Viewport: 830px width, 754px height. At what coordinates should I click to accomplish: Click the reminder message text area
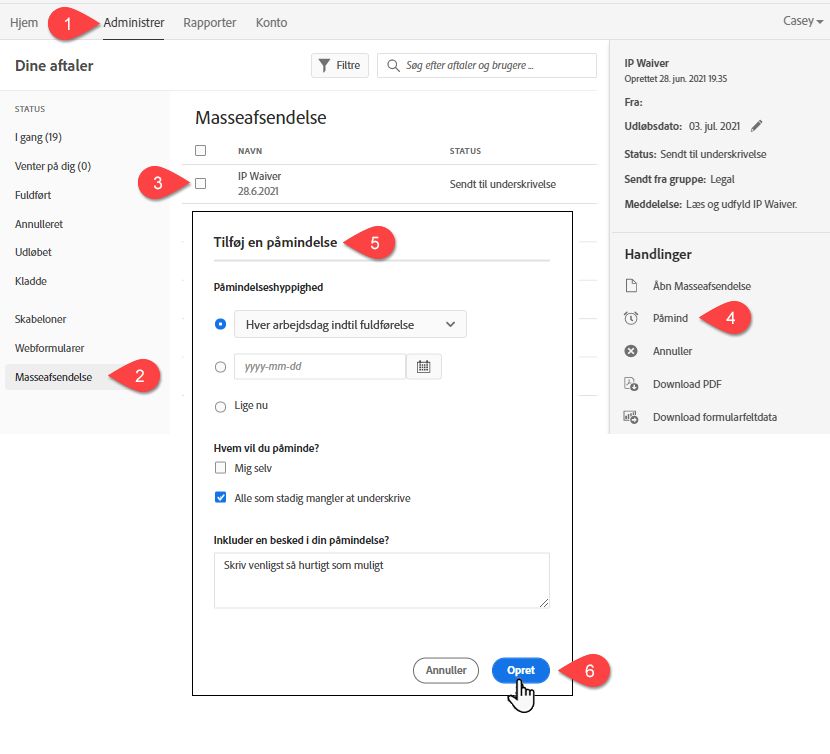click(382, 580)
